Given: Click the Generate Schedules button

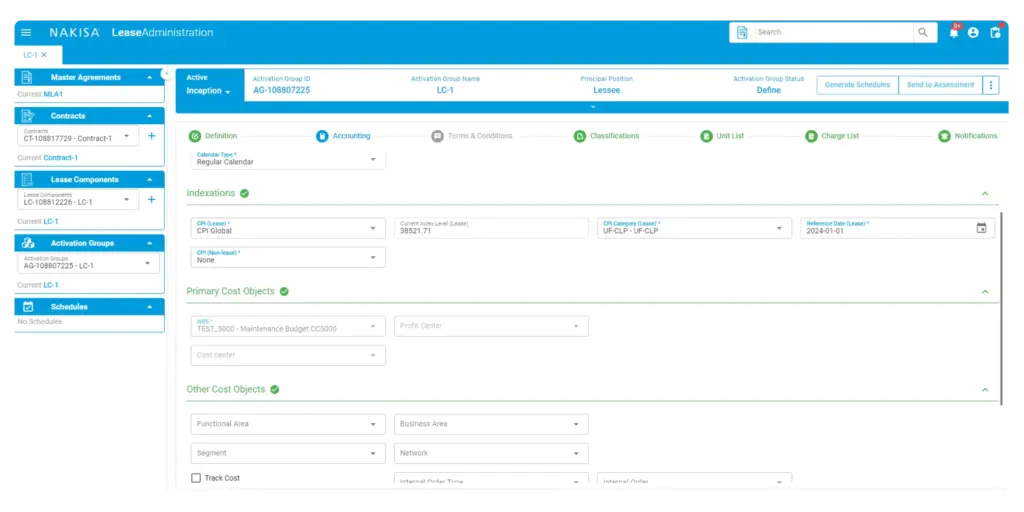Looking at the screenshot, I should 857,85.
